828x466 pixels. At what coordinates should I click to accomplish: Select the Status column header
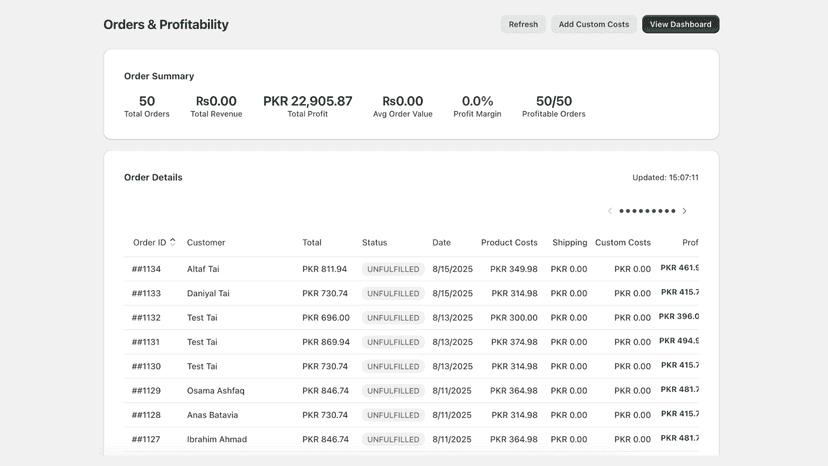(x=374, y=243)
